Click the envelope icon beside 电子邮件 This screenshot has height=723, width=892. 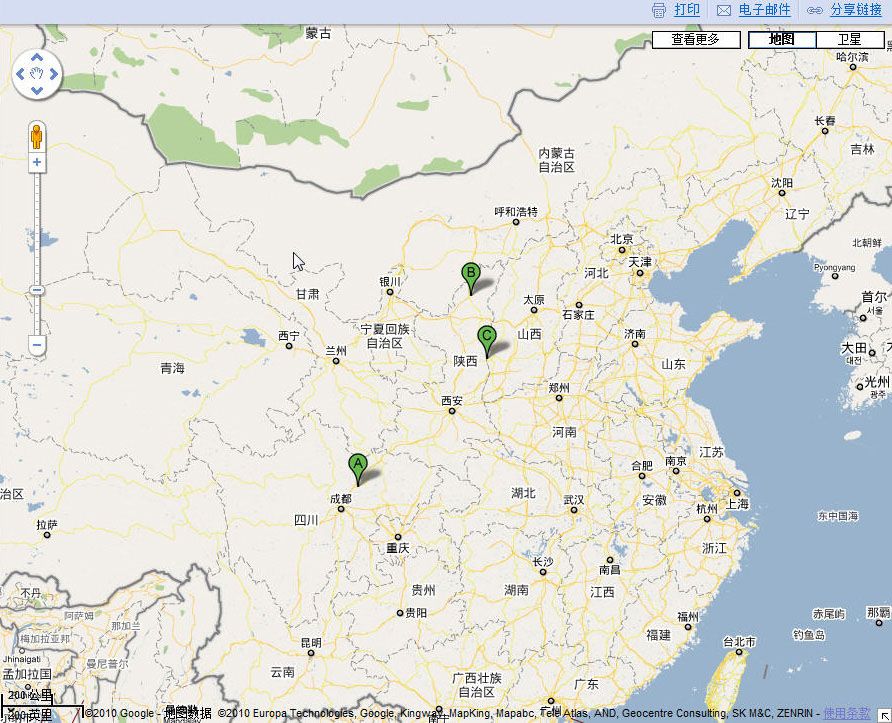click(724, 10)
